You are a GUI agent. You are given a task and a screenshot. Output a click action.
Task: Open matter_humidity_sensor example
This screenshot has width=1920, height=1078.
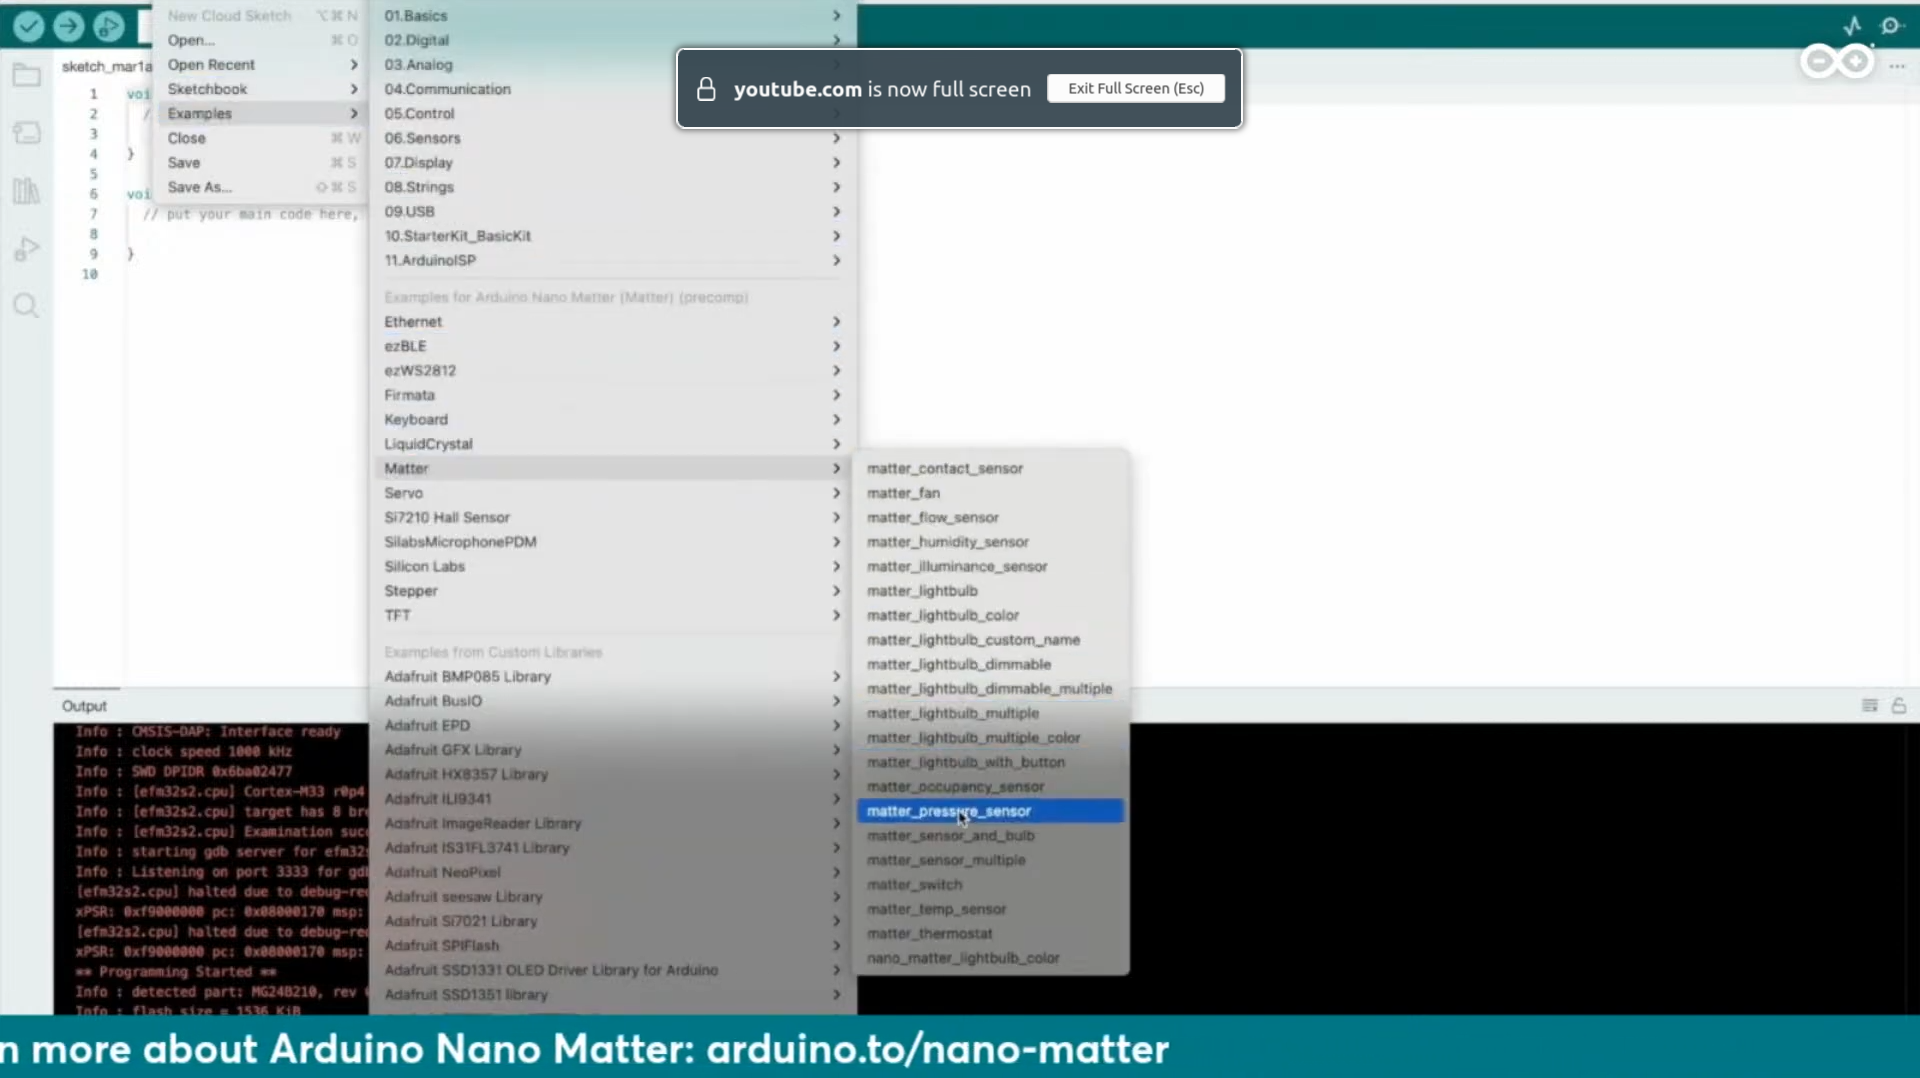click(x=990, y=542)
